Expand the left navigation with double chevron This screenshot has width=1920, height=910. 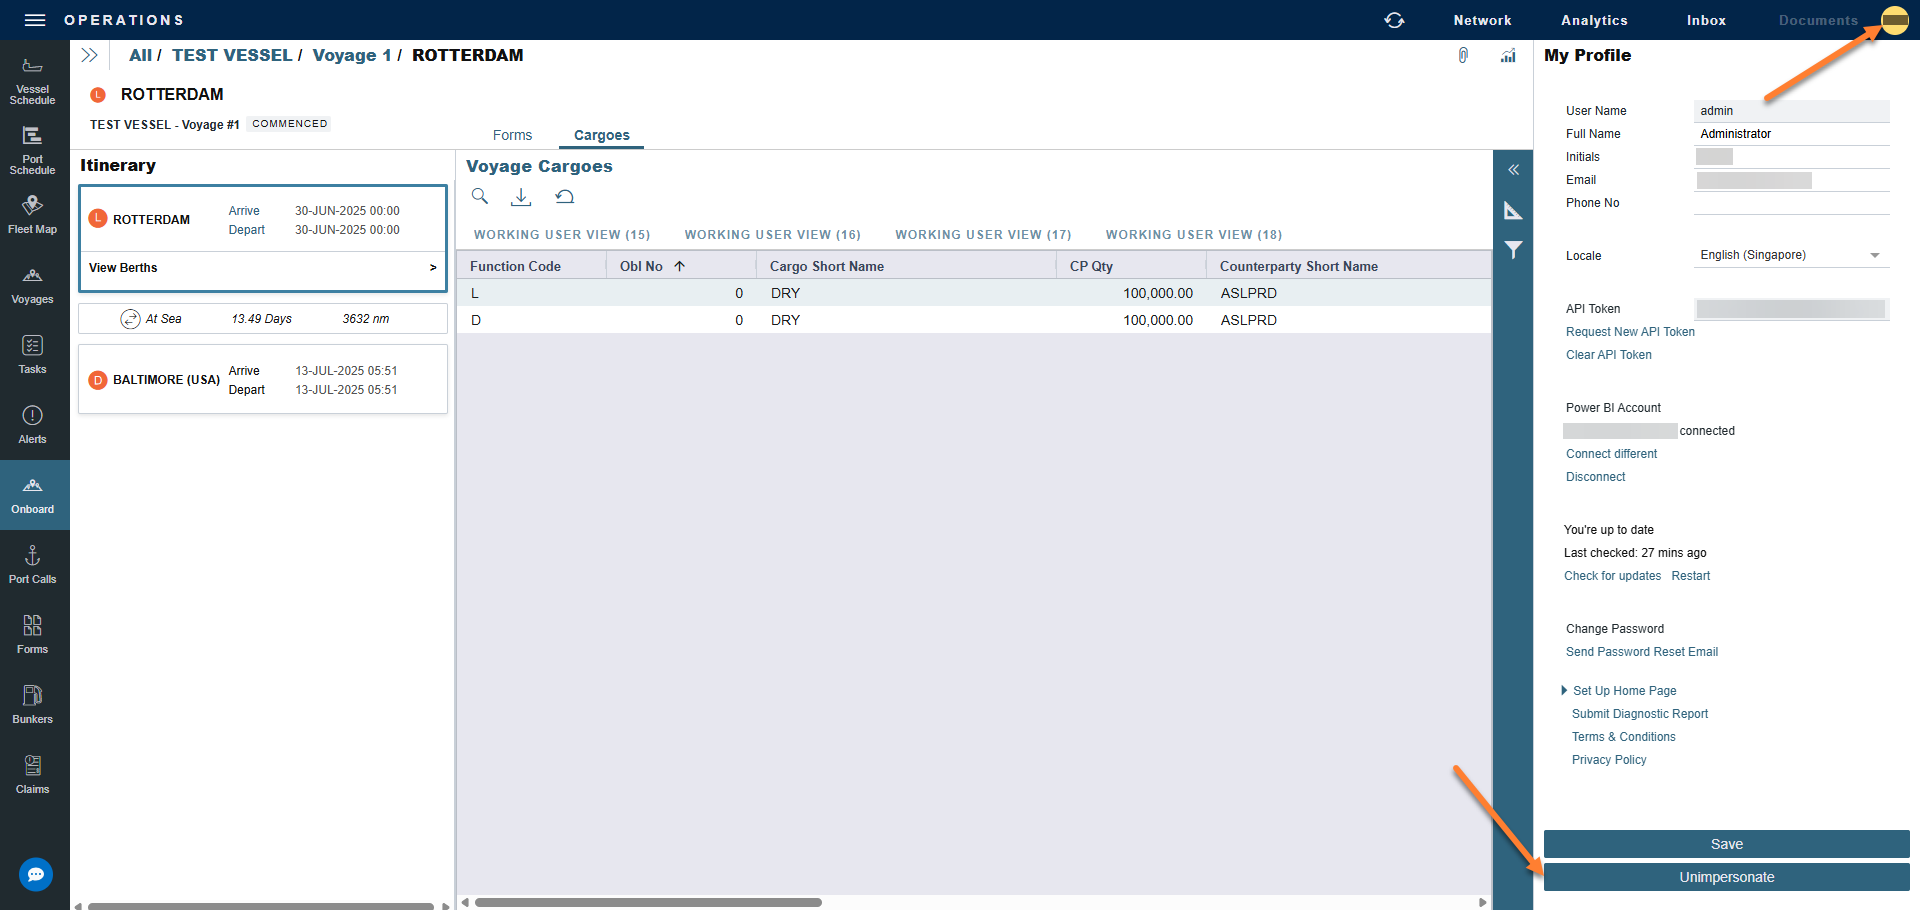[89, 55]
